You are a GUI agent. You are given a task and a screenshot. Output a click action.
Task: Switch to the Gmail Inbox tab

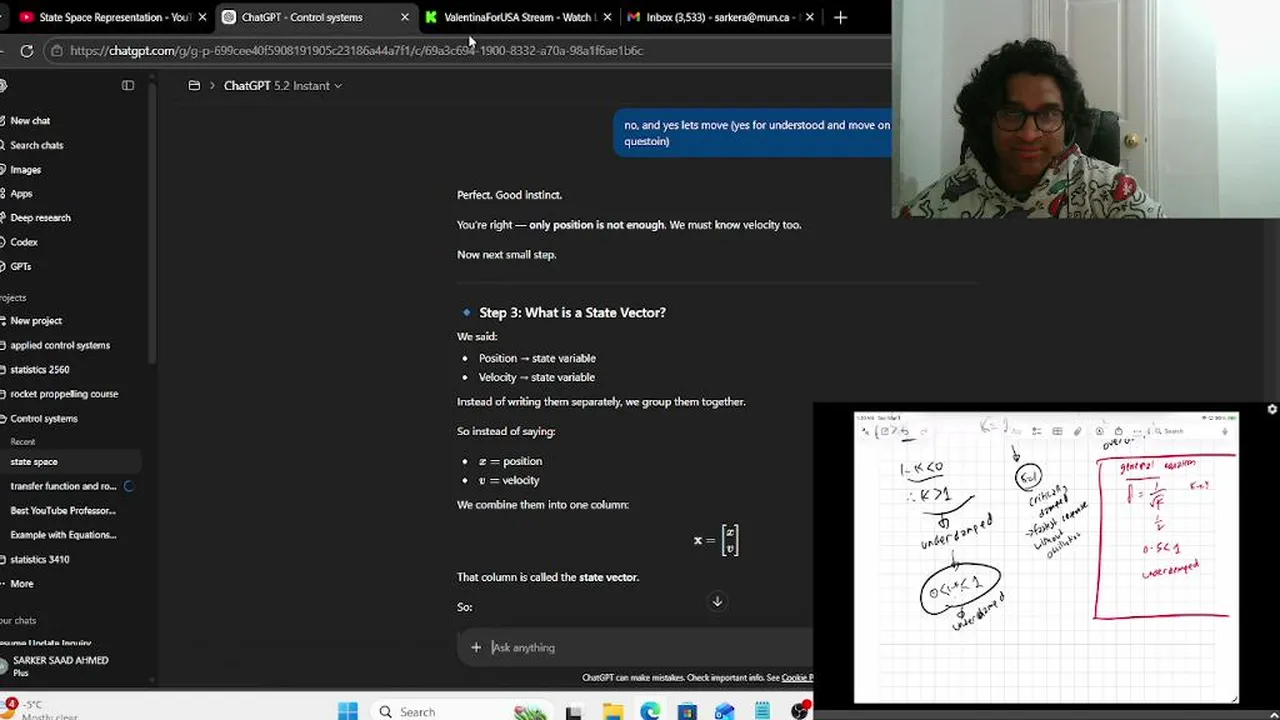tap(720, 17)
